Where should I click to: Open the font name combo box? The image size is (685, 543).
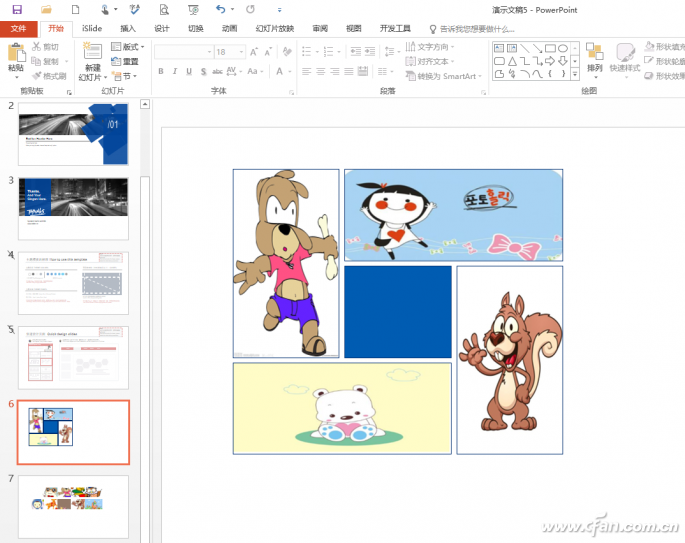pos(183,52)
